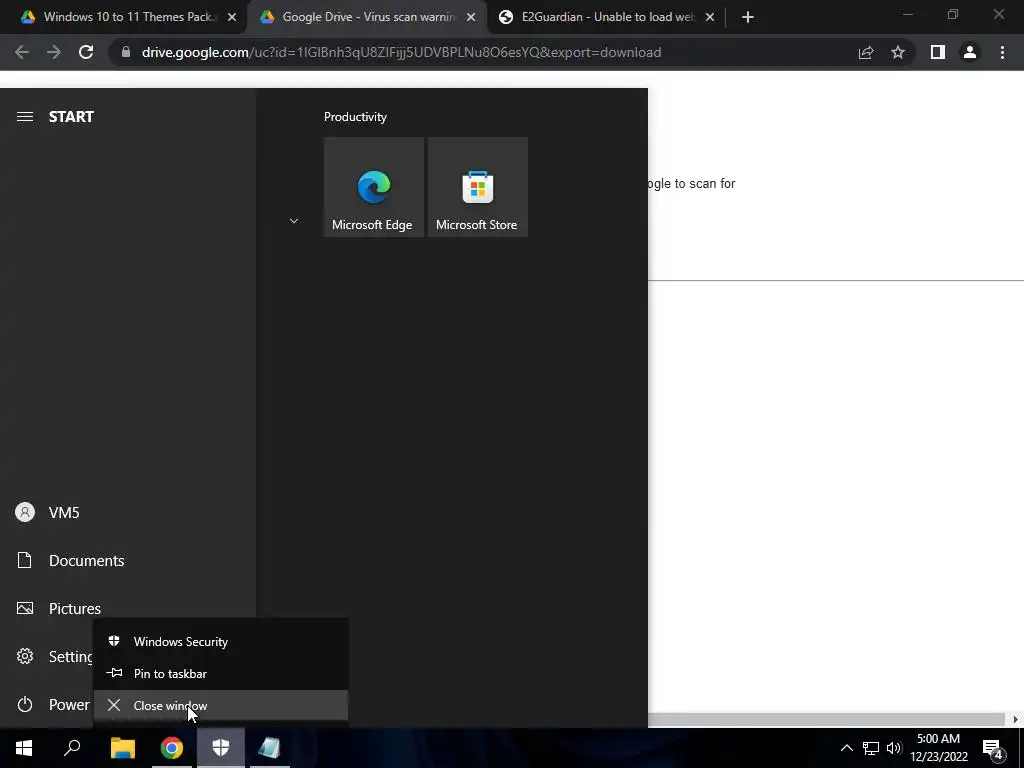This screenshot has width=1024, height=768.
Task: Expand the Start hamburger menu
Action: click(x=25, y=116)
